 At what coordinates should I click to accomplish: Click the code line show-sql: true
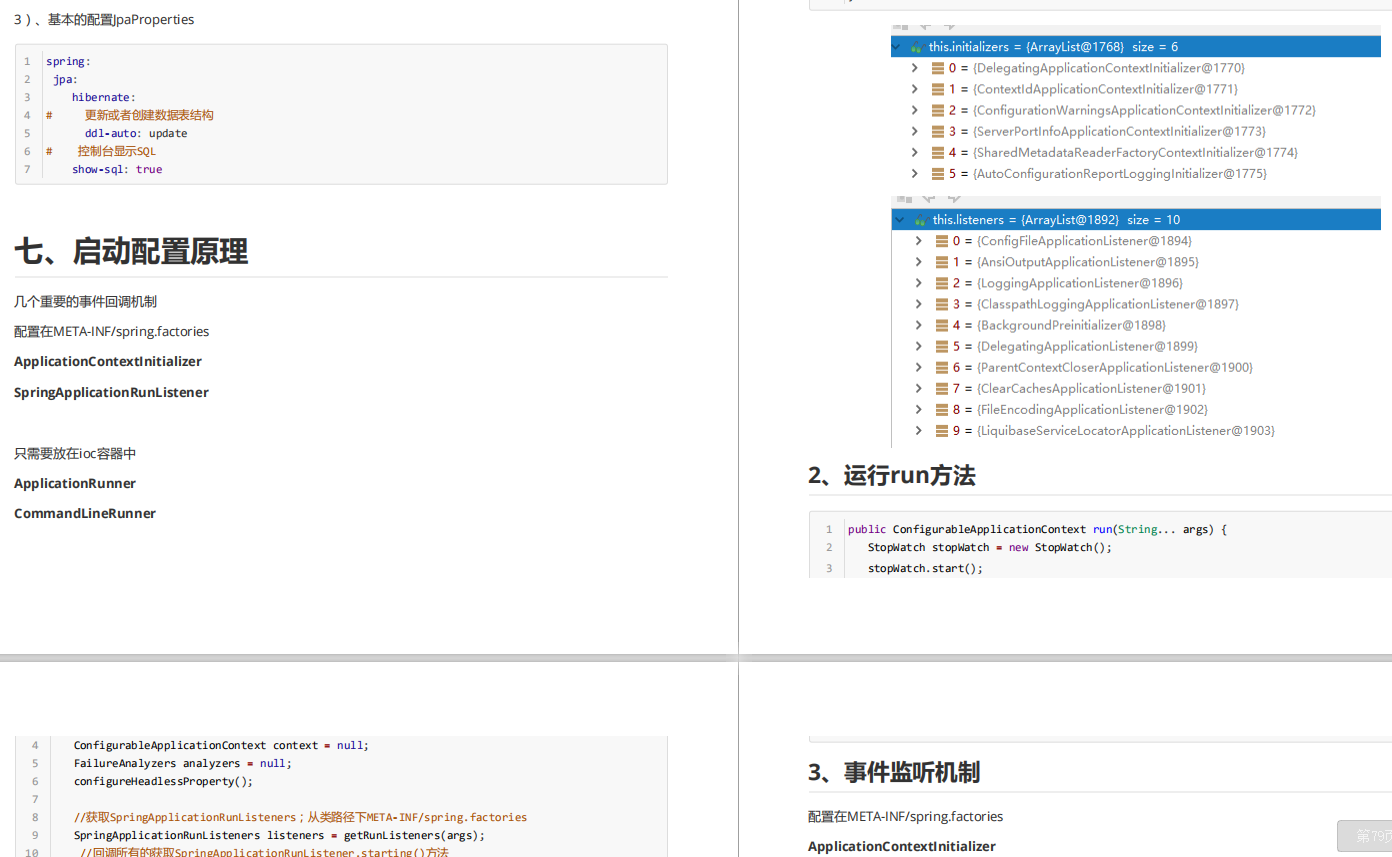click(117, 169)
